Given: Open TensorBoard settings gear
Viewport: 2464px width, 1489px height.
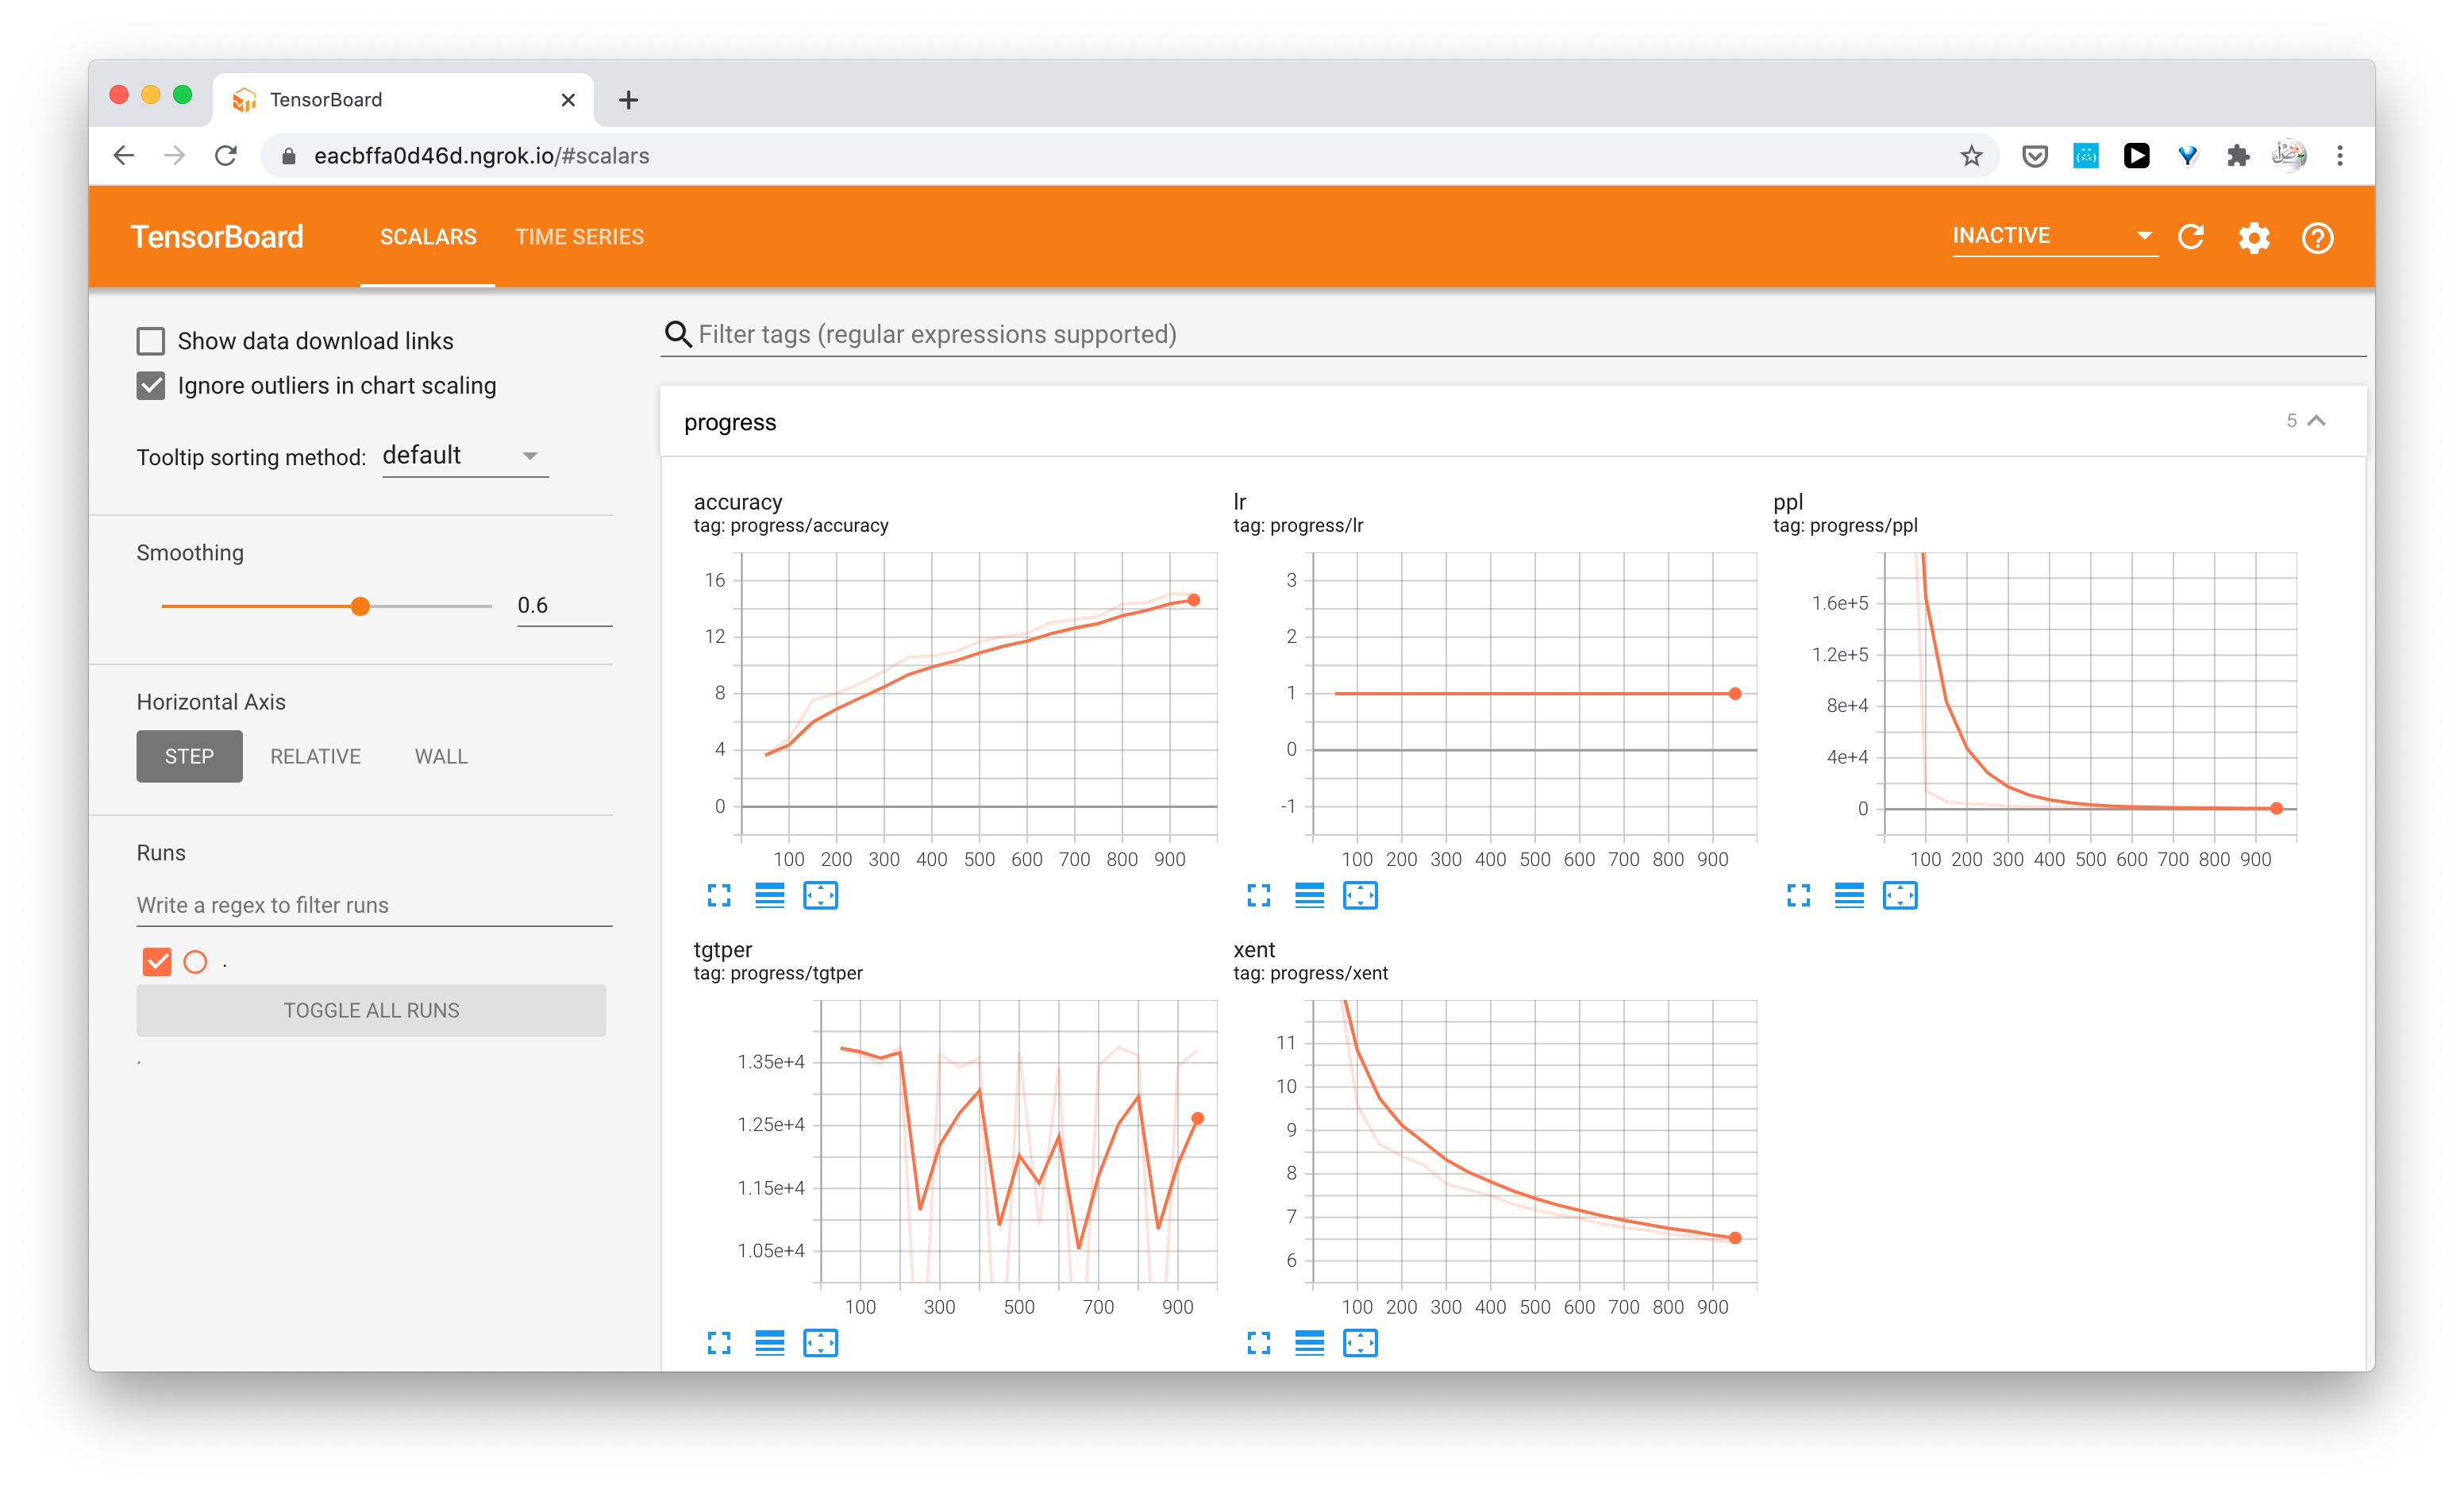Looking at the screenshot, I should (x=2254, y=237).
